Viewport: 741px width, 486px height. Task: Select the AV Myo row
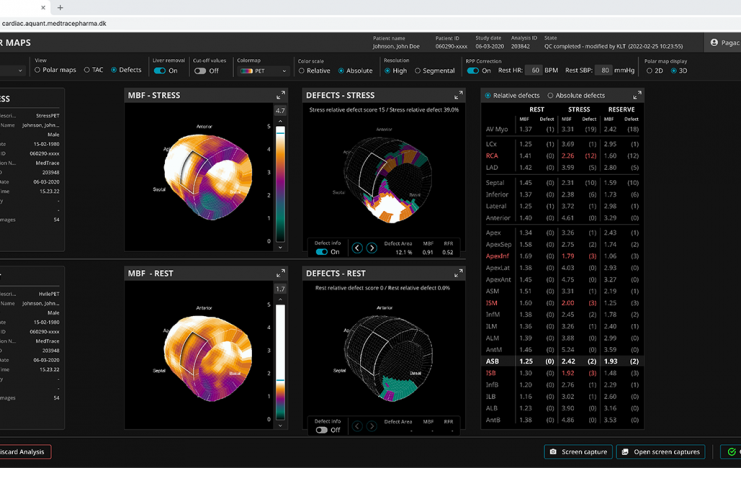coord(562,129)
